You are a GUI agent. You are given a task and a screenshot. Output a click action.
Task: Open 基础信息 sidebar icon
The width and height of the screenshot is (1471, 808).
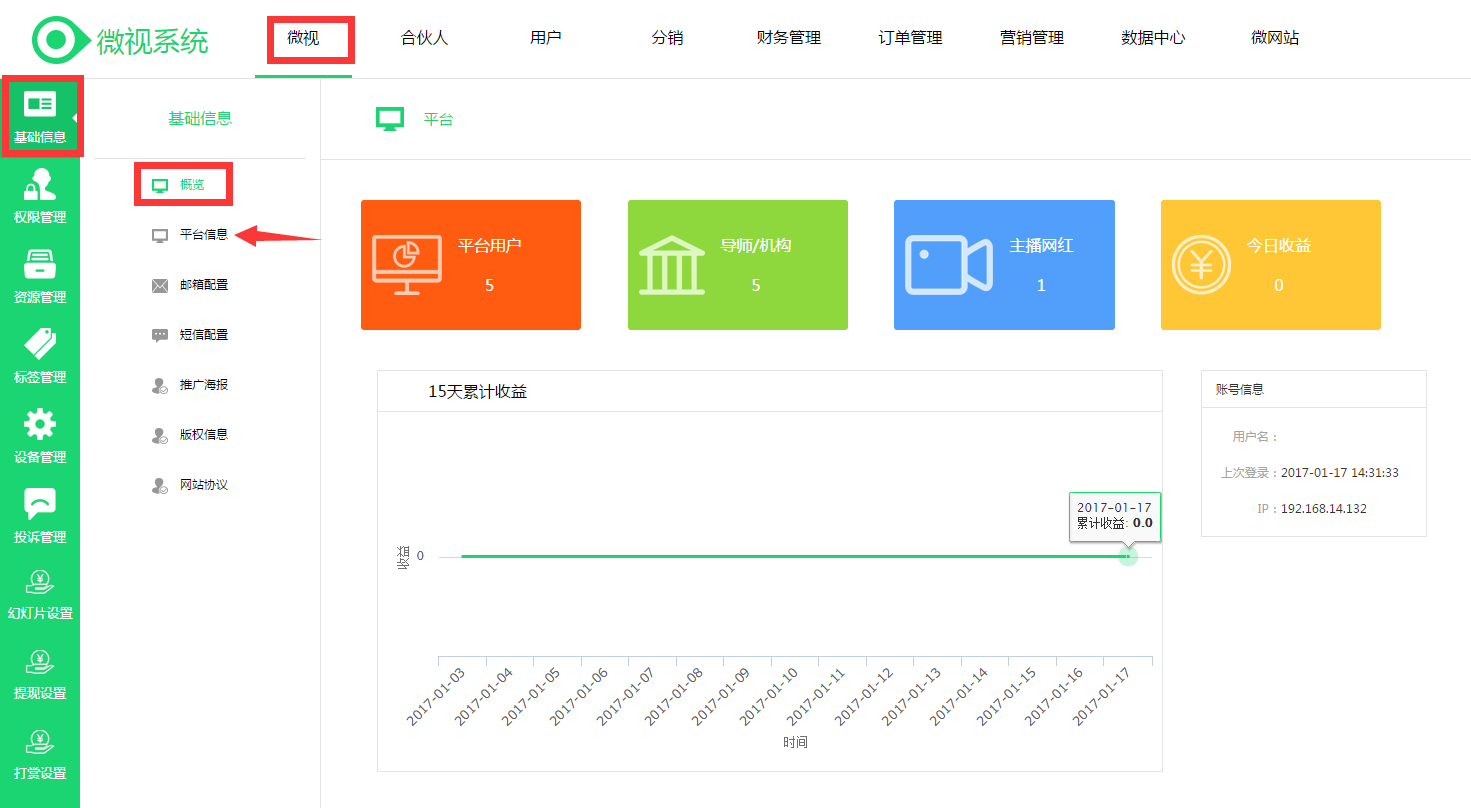(x=40, y=103)
